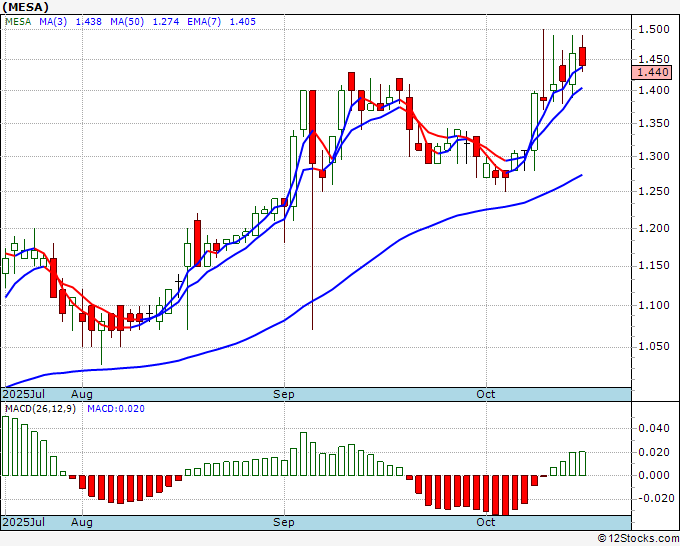
Task: Click Aug on the price chart date axis
Action: [82, 394]
